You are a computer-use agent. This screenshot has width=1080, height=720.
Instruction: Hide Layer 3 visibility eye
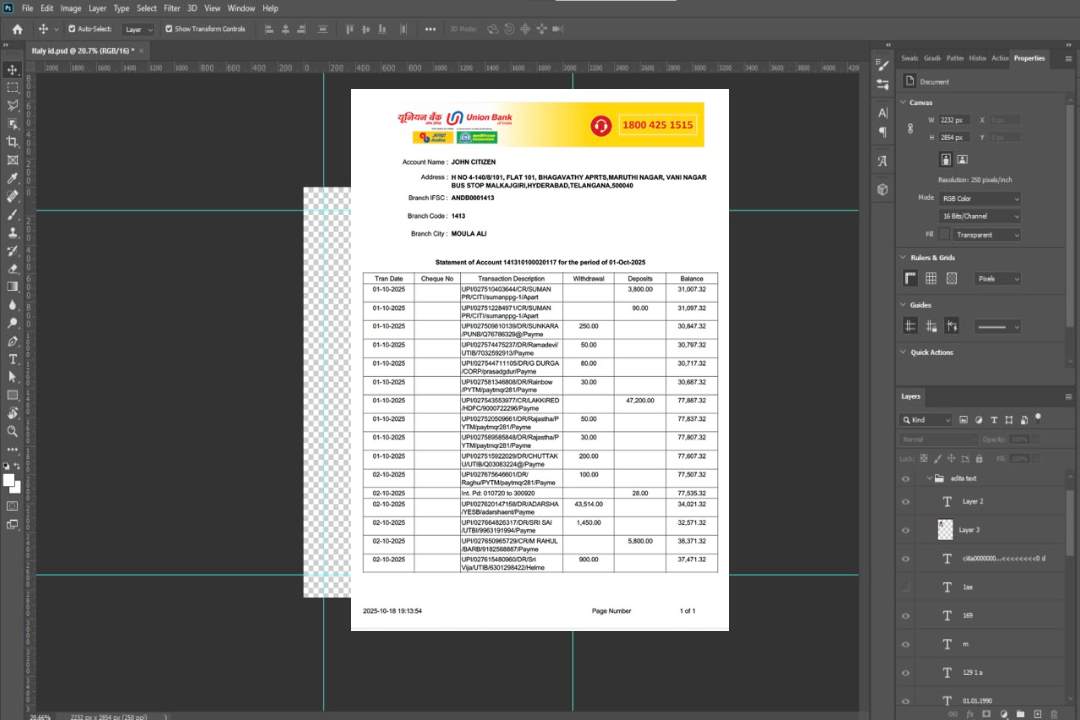pos(906,531)
